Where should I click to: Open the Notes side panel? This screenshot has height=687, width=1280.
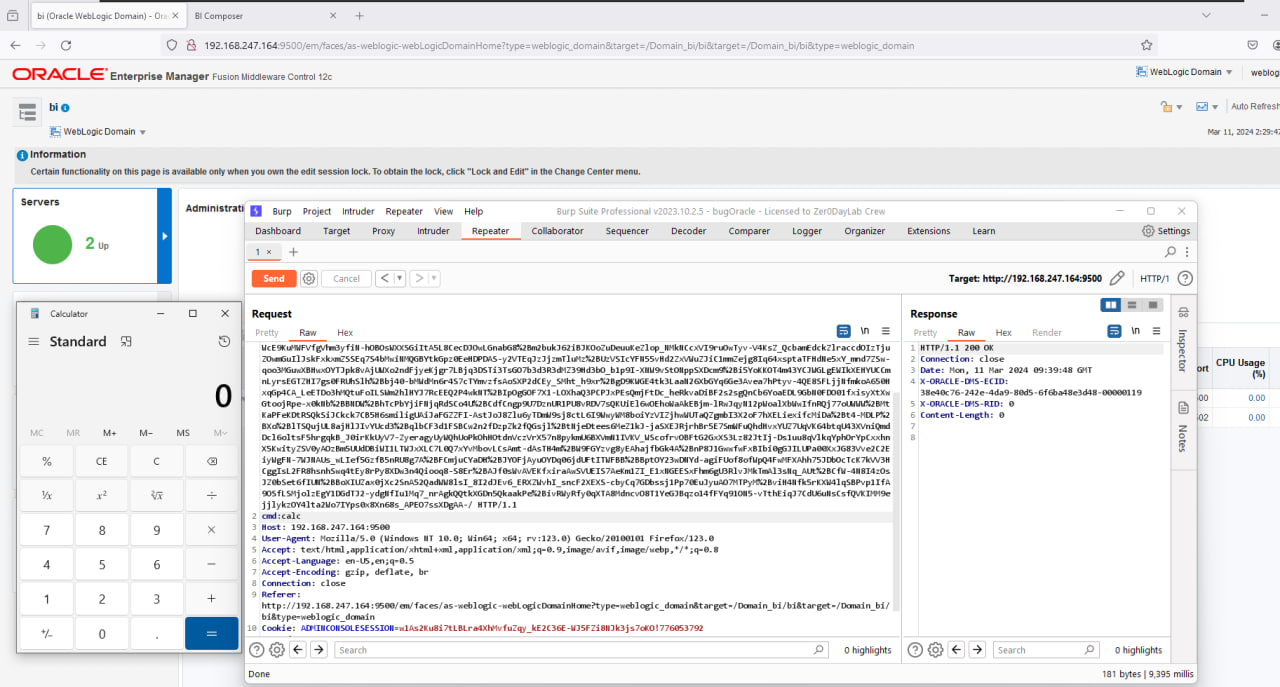(x=1183, y=426)
